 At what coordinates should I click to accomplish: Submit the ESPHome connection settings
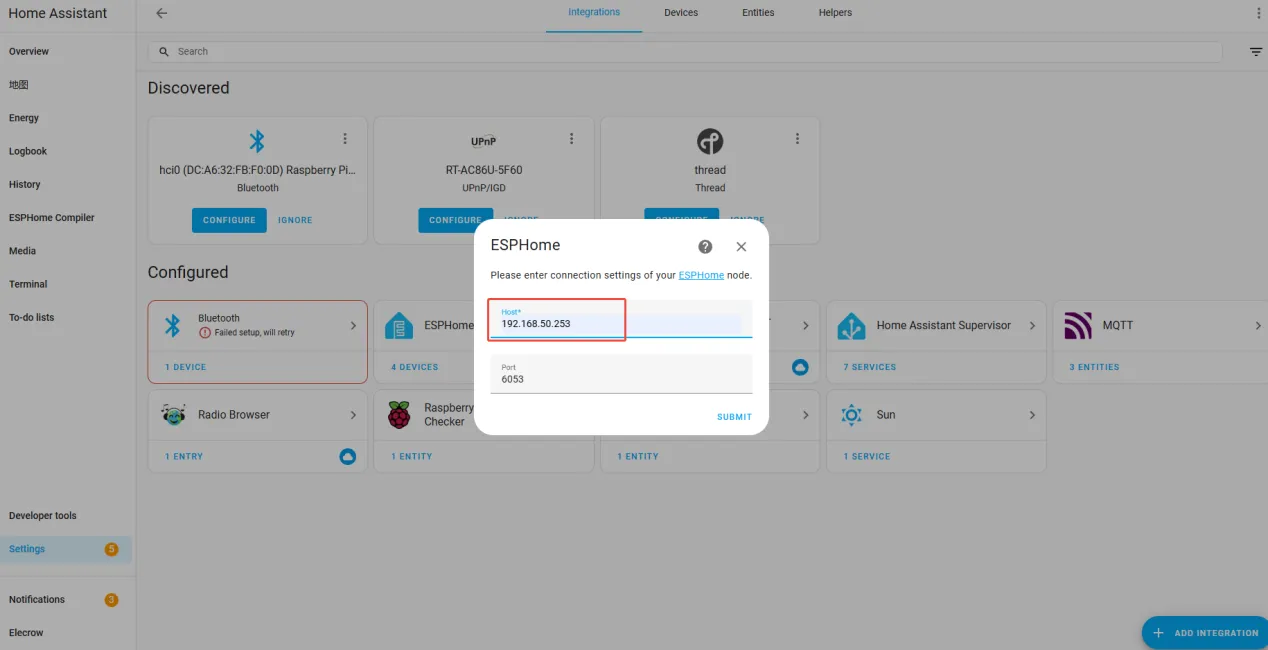pyautogui.click(x=734, y=417)
